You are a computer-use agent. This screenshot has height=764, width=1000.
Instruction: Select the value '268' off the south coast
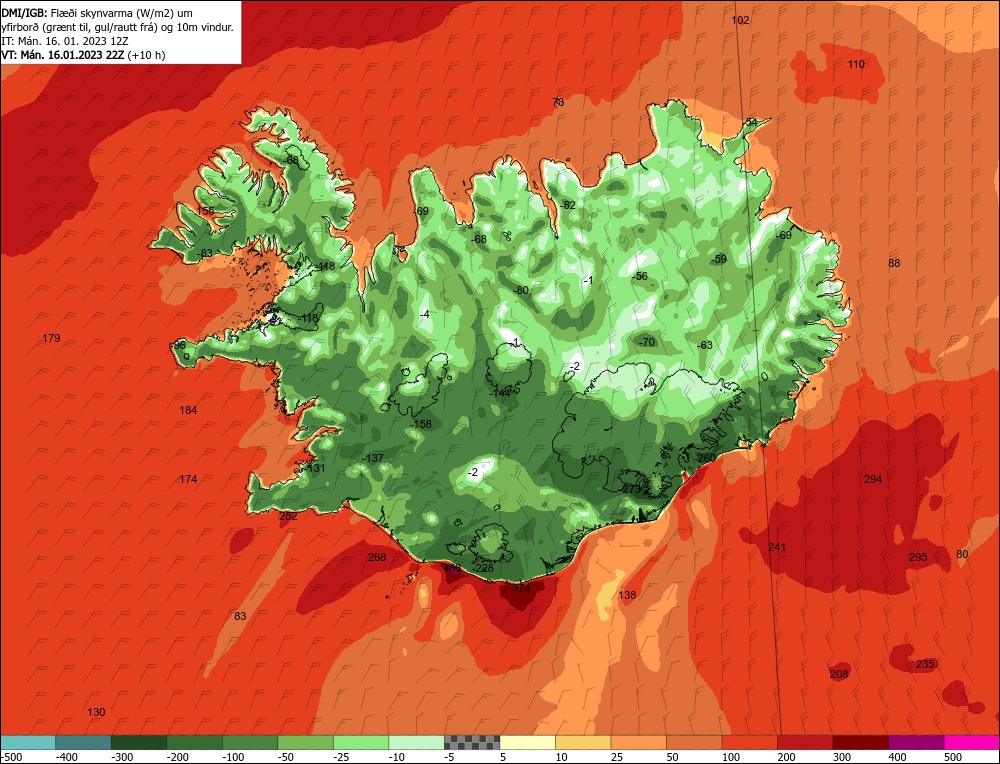pos(378,557)
